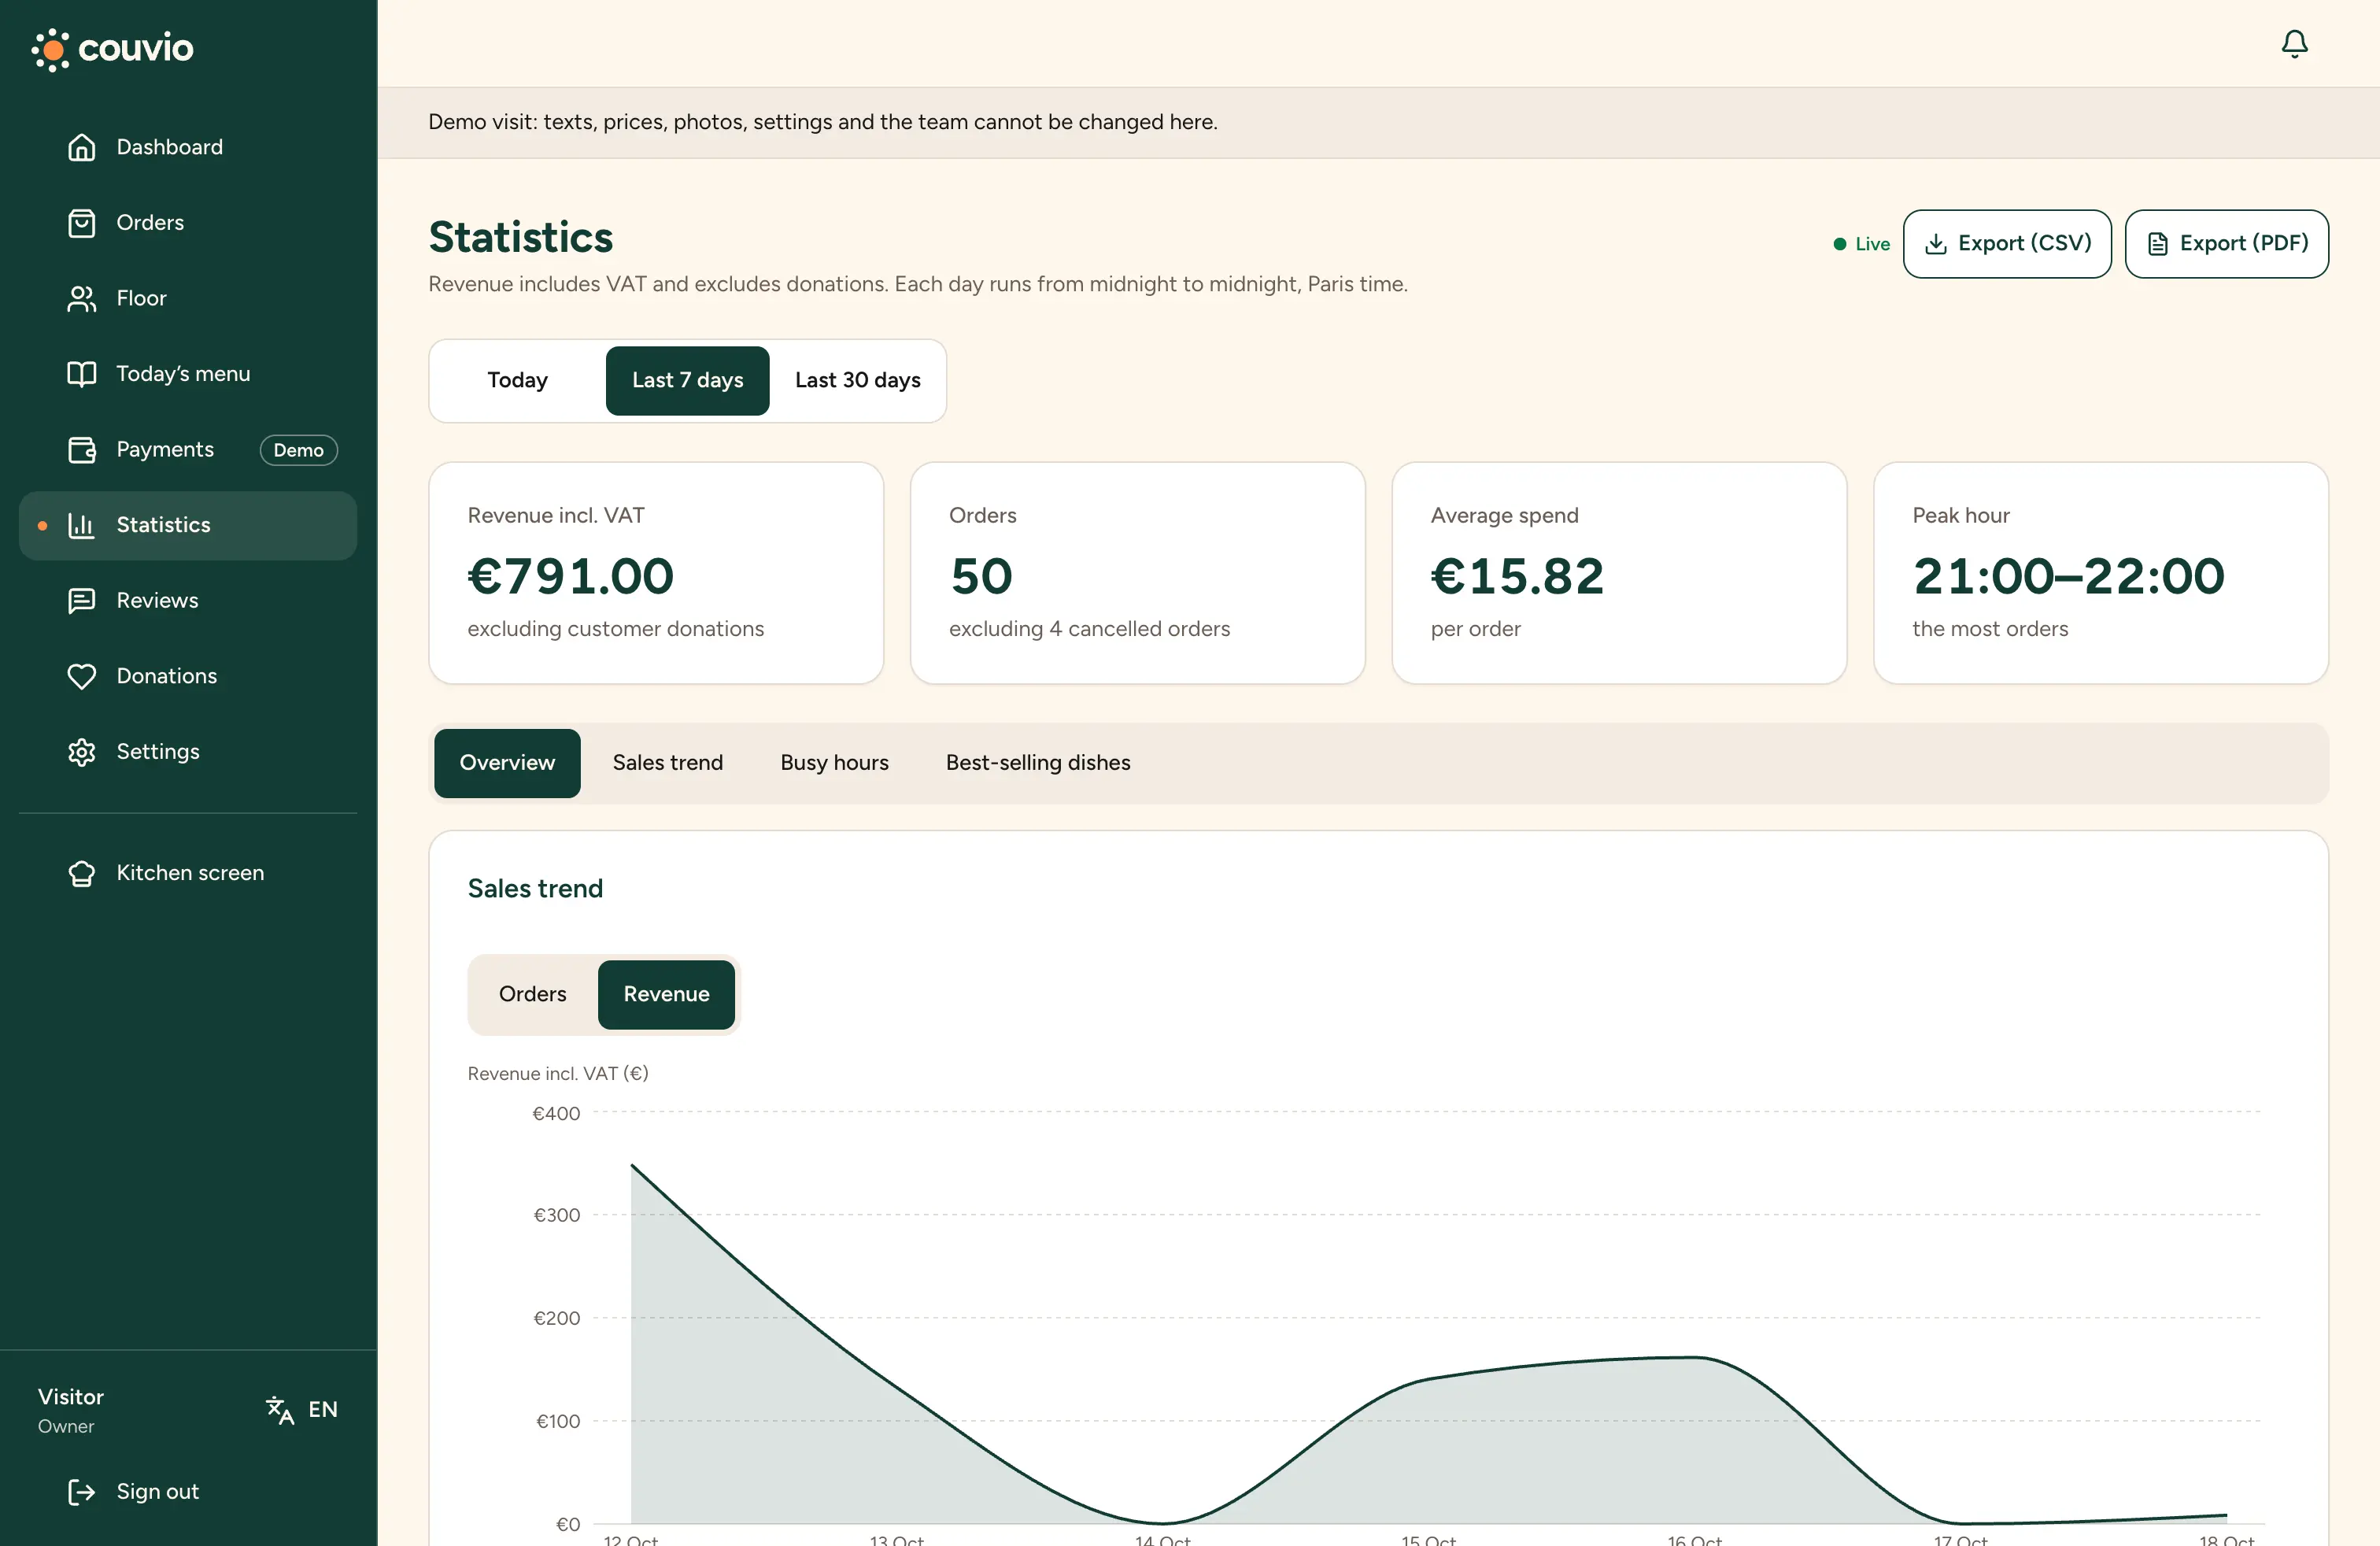Image resolution: width=2380 pixels, height=1546 pixels.
Task: Change the language via EN
Action: (323, 1409)
